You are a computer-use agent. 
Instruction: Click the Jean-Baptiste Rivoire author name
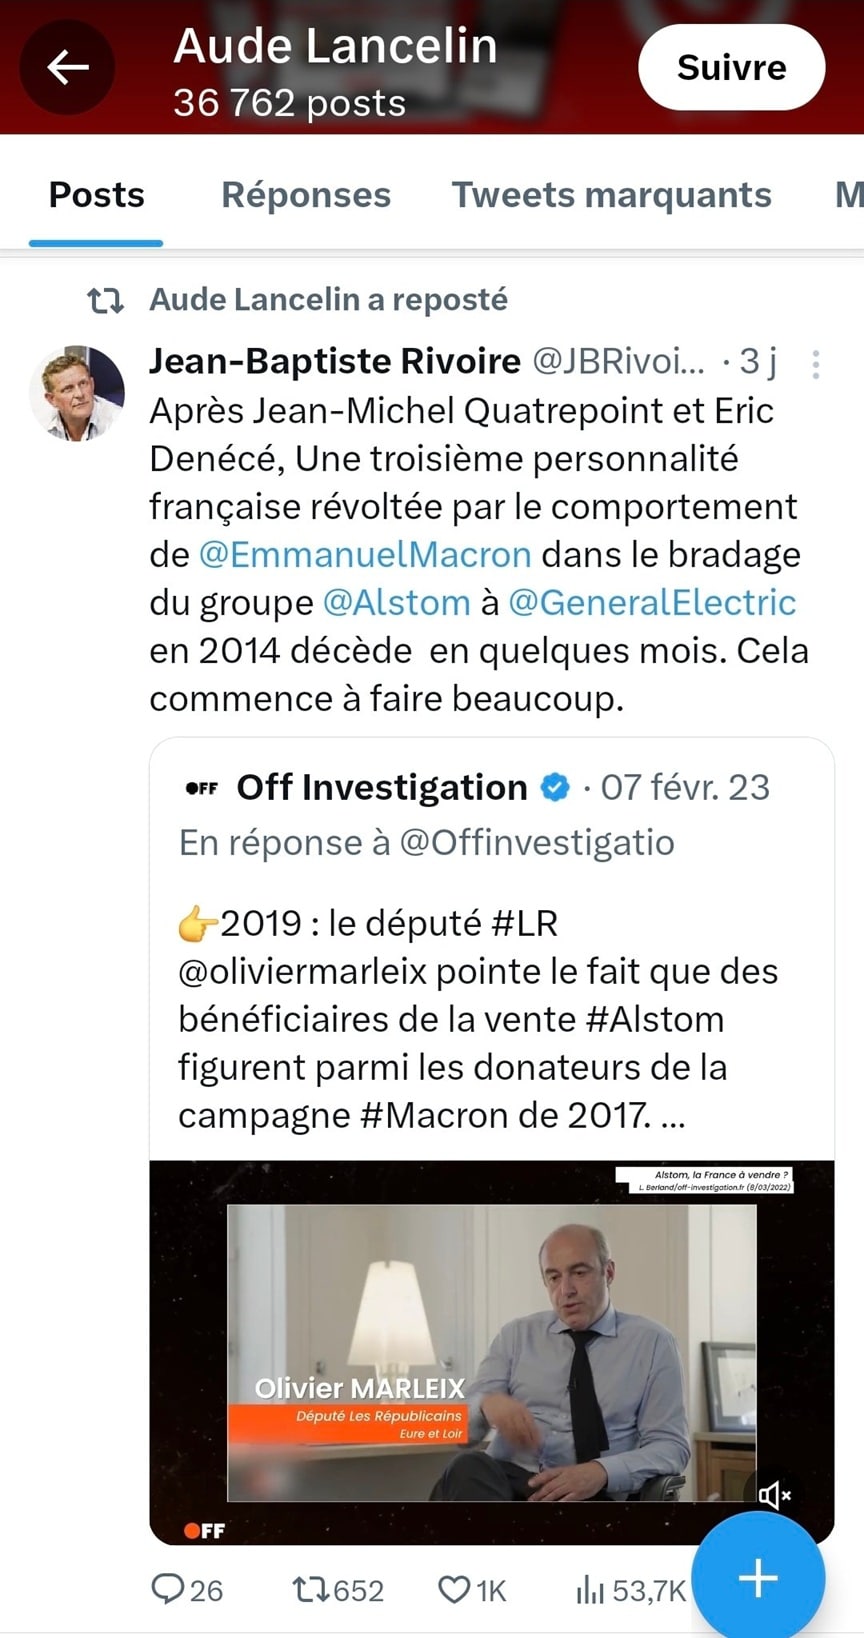(335, 361)
